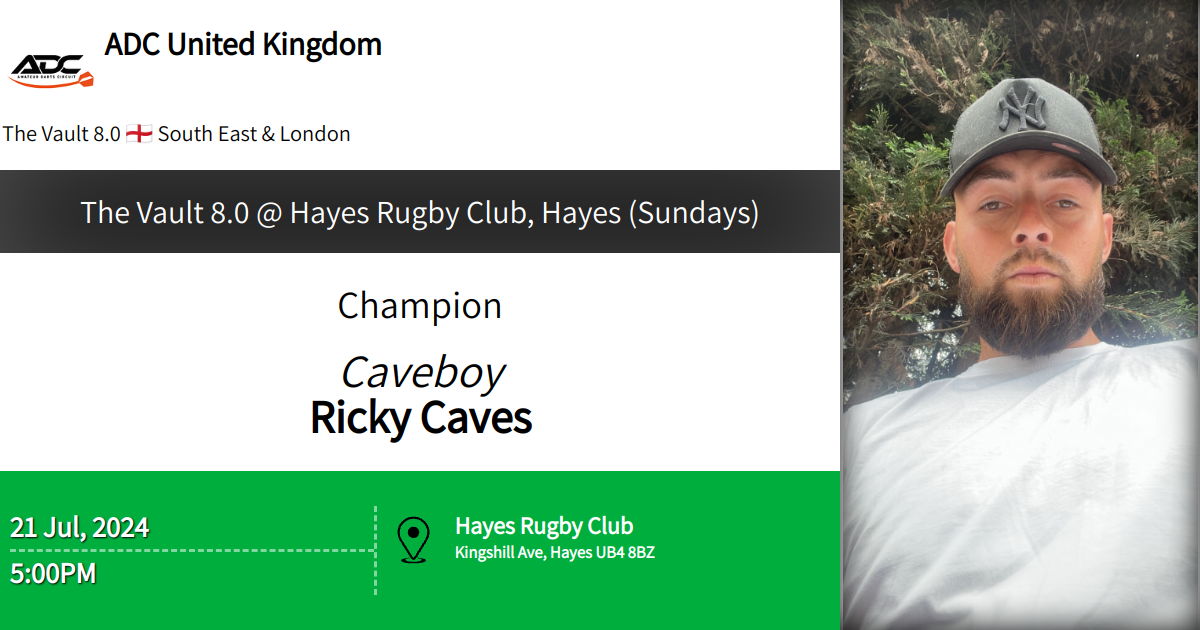Click the vertical dashed divider in footer
Screen dimensions: 1200x630
click(x=376, y=580)
